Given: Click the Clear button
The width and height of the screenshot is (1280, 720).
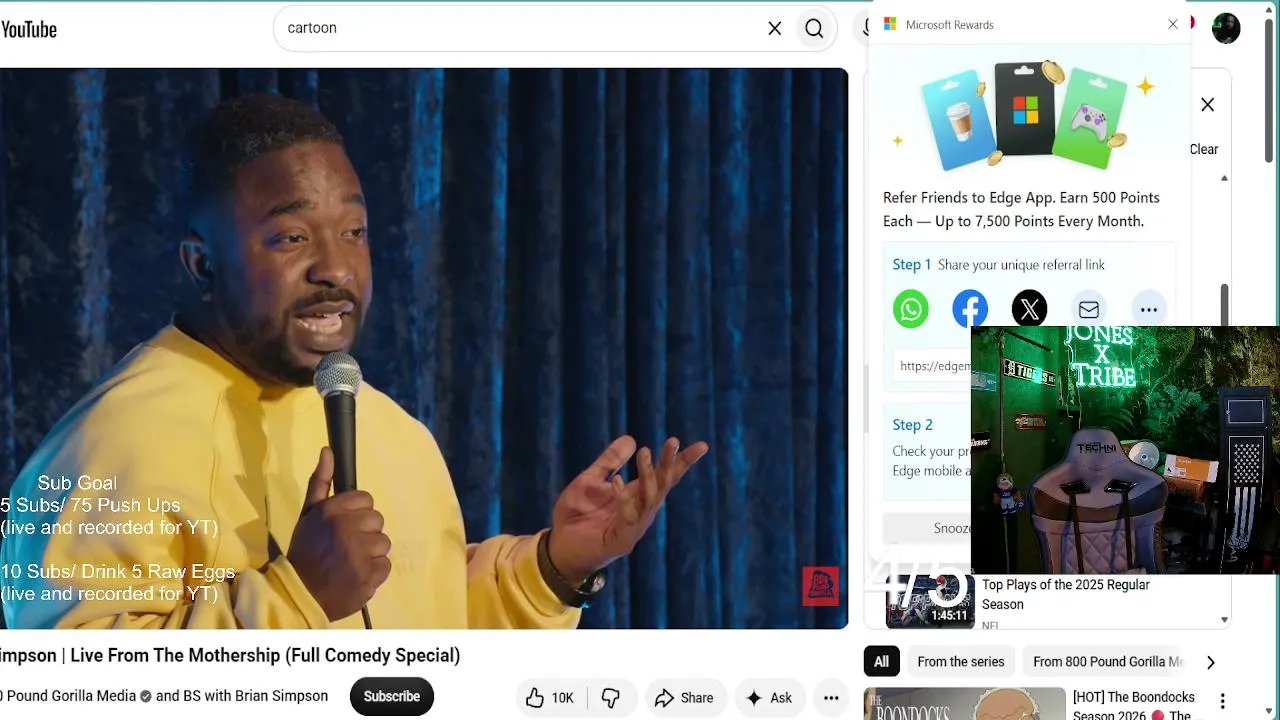Looking at the screenshot, I should click(x=1204, y=149).
